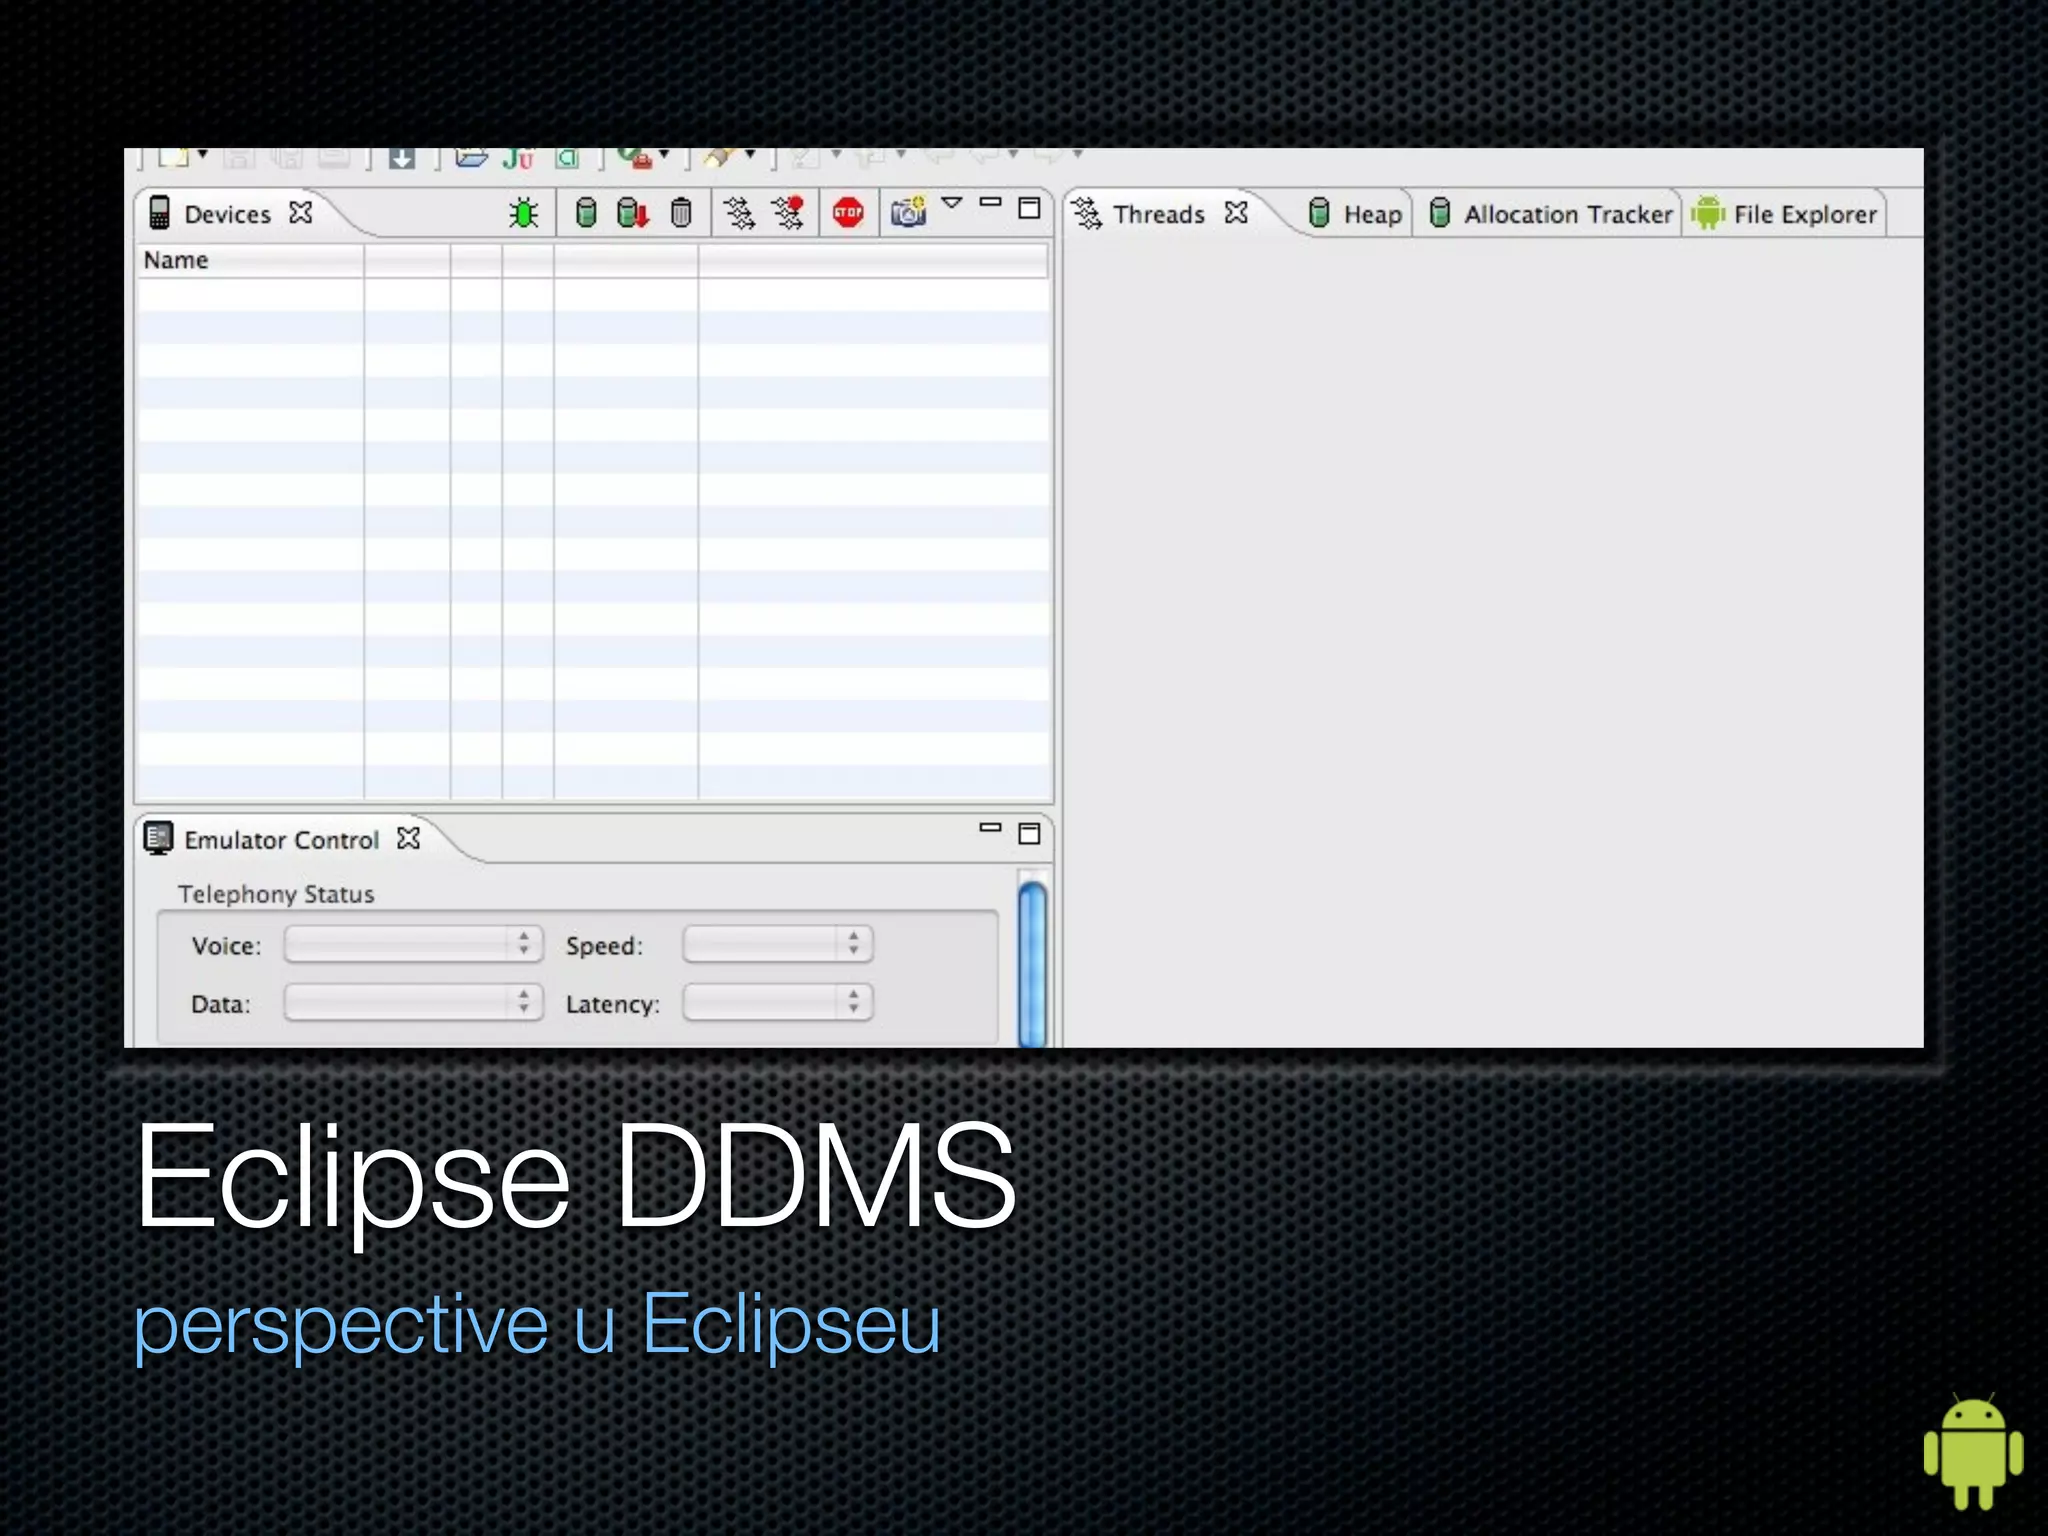Screen dimensions: 2048x1536
Task: Open the Latency dropdown
Action: tap(778, 1003)
